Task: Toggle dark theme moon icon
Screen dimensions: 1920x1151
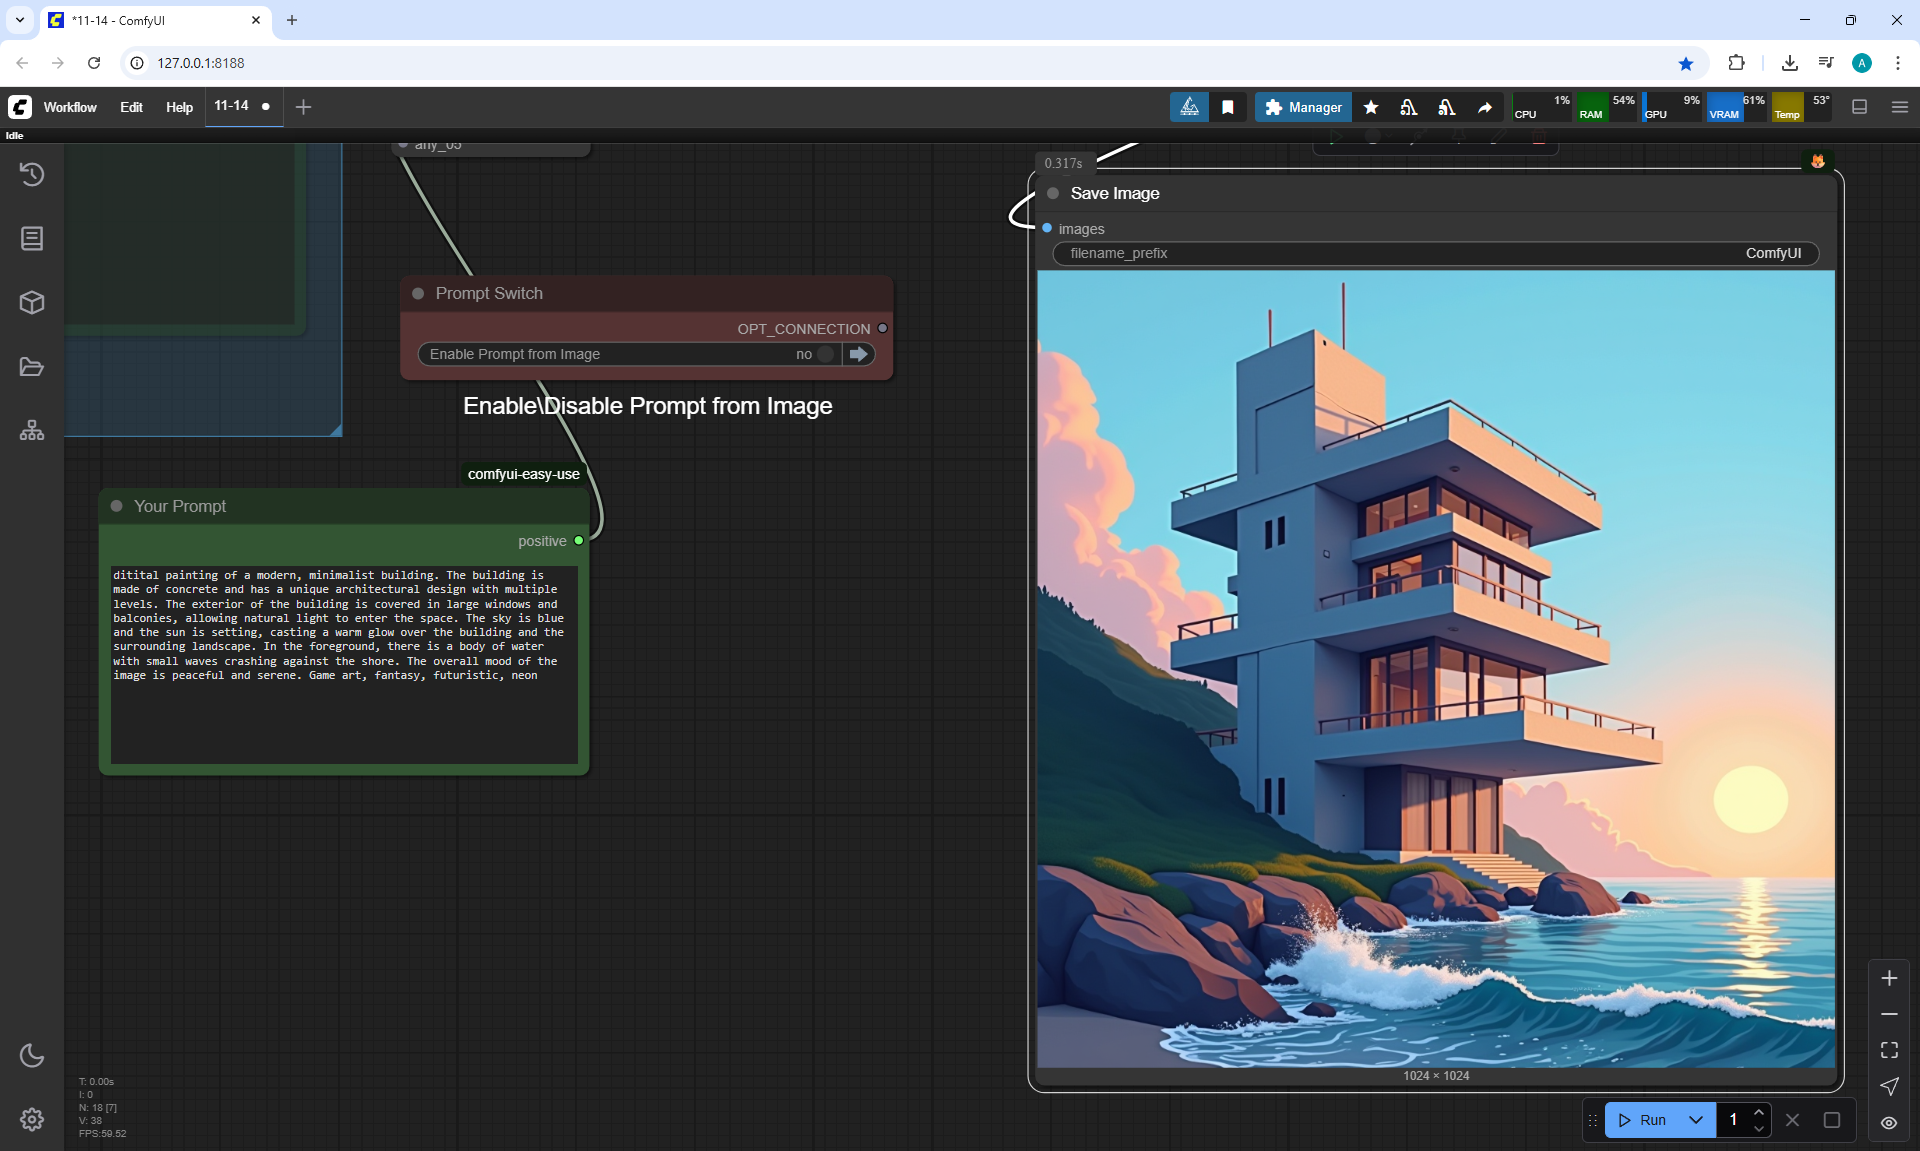Action: click(x=32, y=1055)
